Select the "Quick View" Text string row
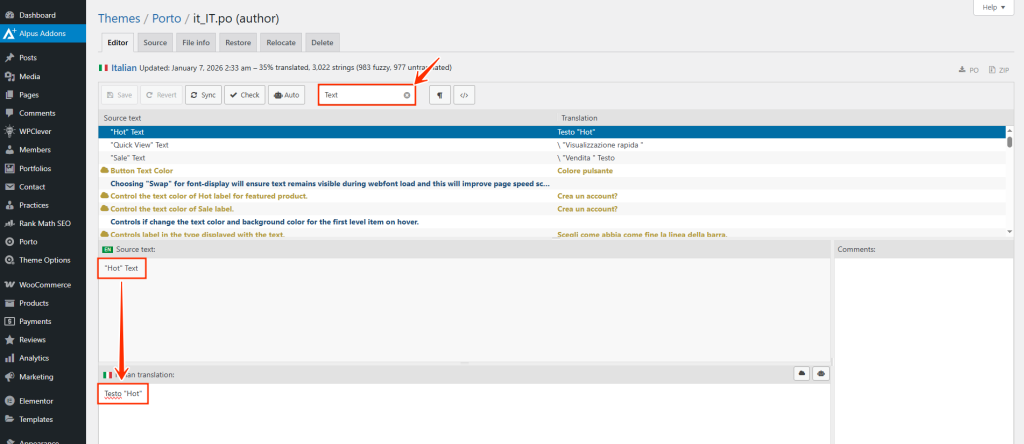The height and width of the screenshot is (444, 1024). click(139, 144)
